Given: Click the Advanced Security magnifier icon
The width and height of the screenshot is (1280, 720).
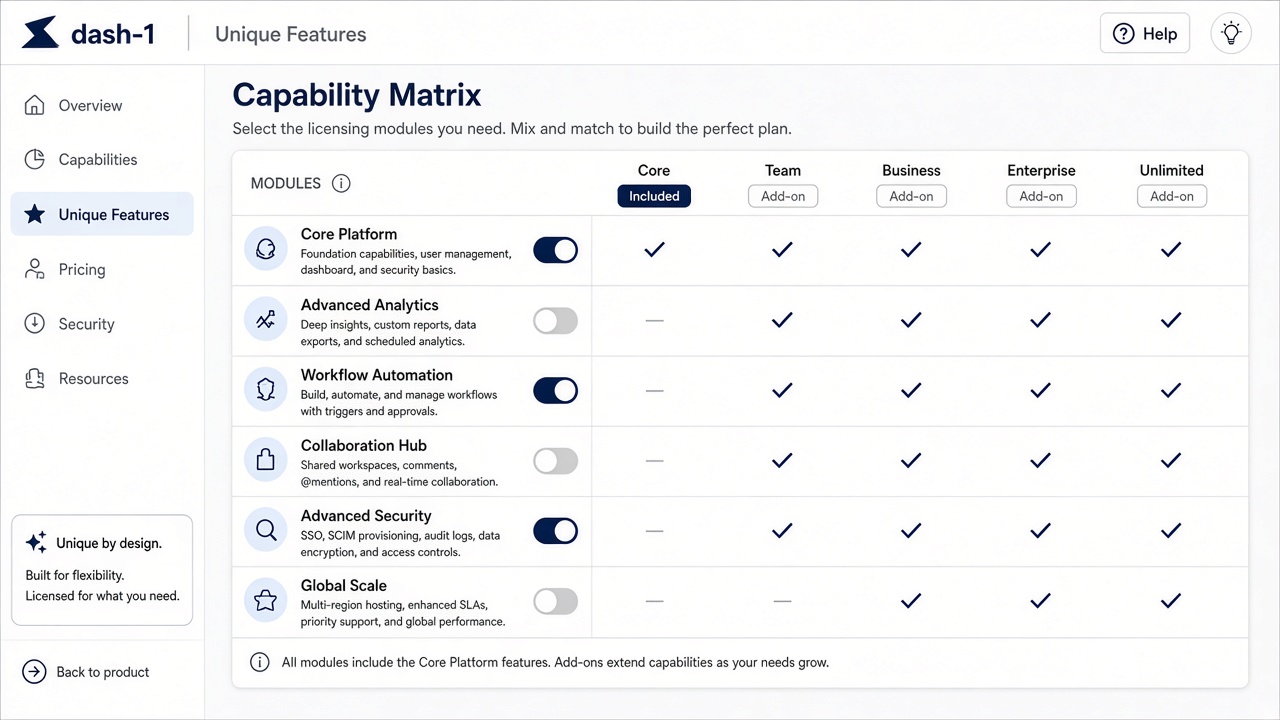Looking at the screenshot, I should point(266,531).
